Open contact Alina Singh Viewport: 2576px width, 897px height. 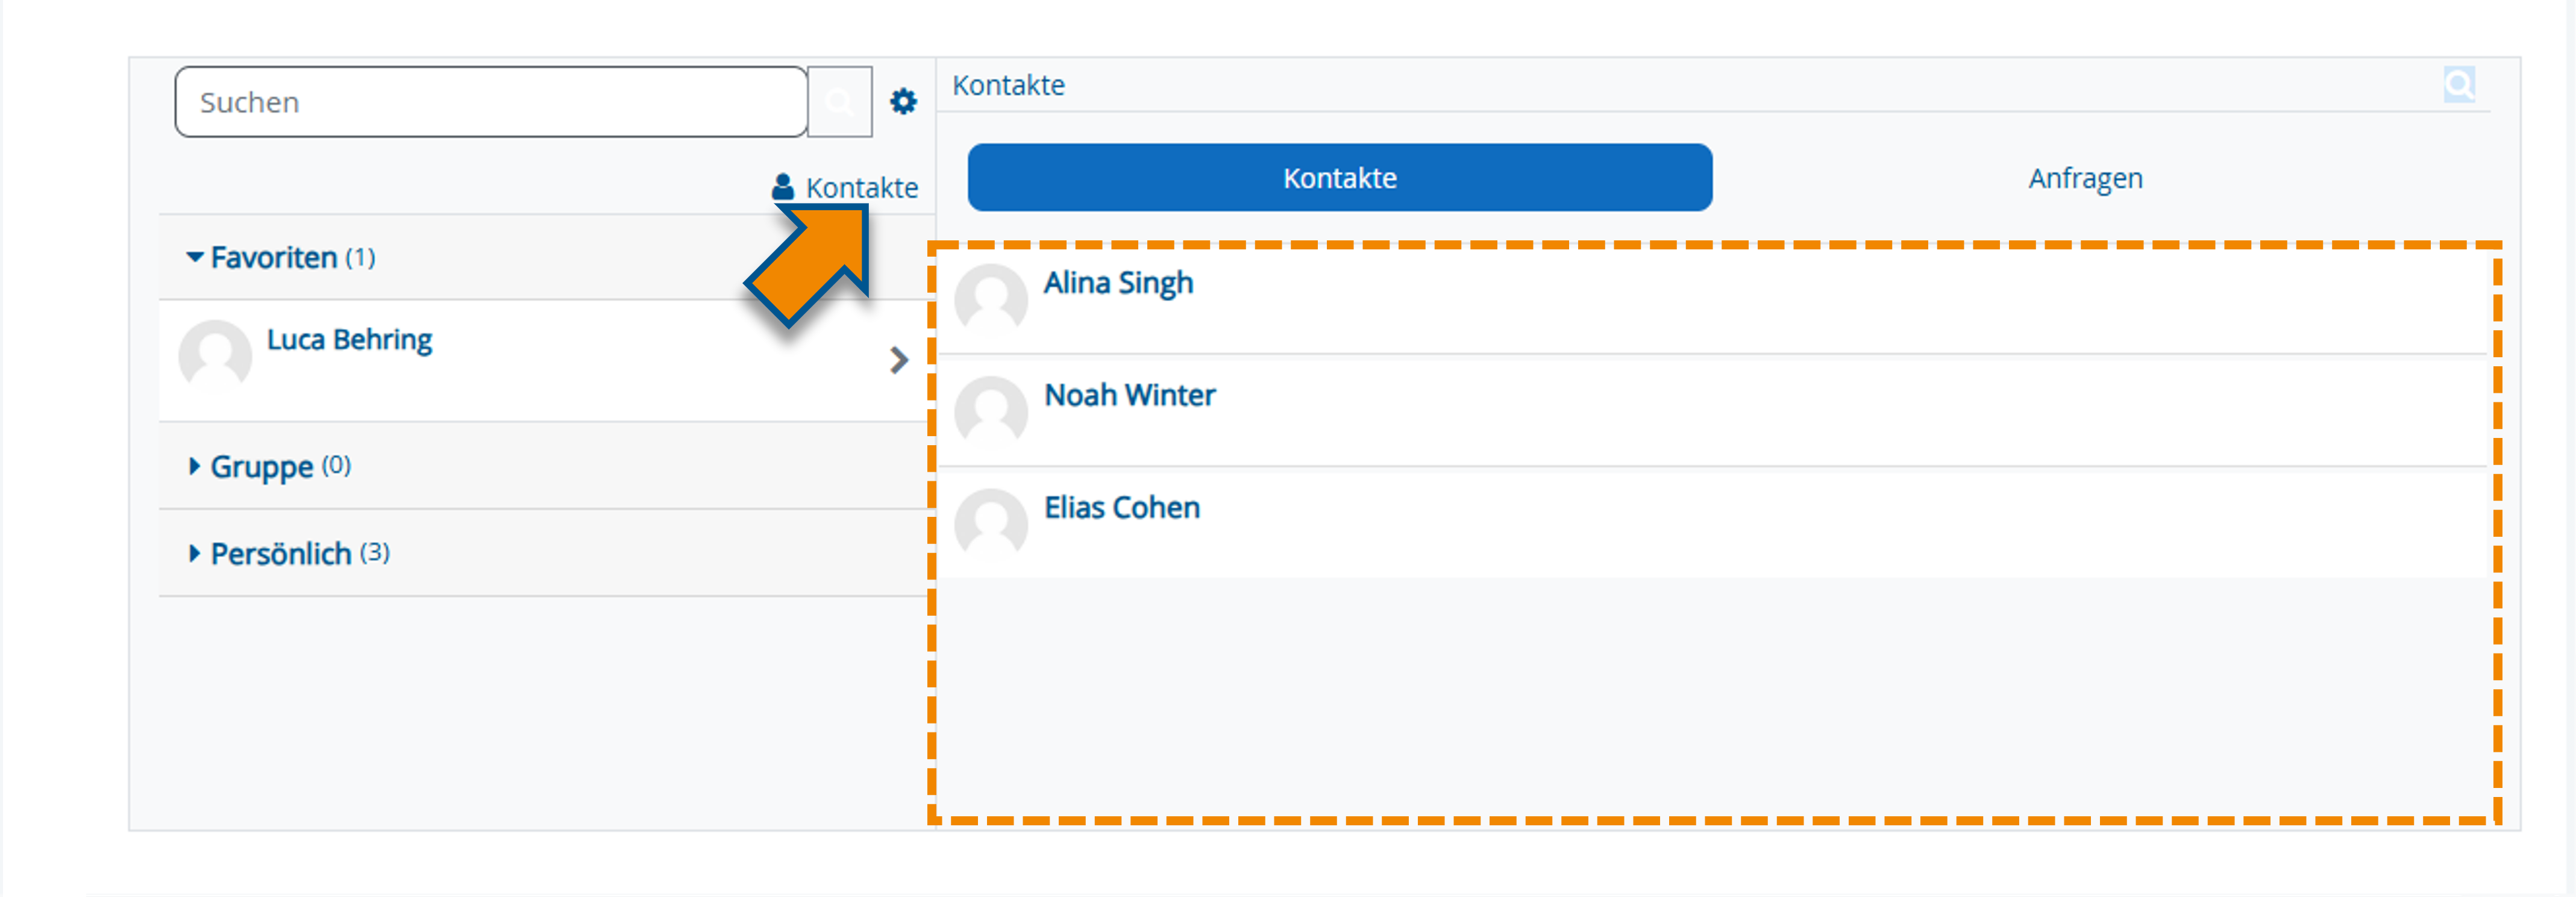pyautogui.click(x=1118, y=283)
